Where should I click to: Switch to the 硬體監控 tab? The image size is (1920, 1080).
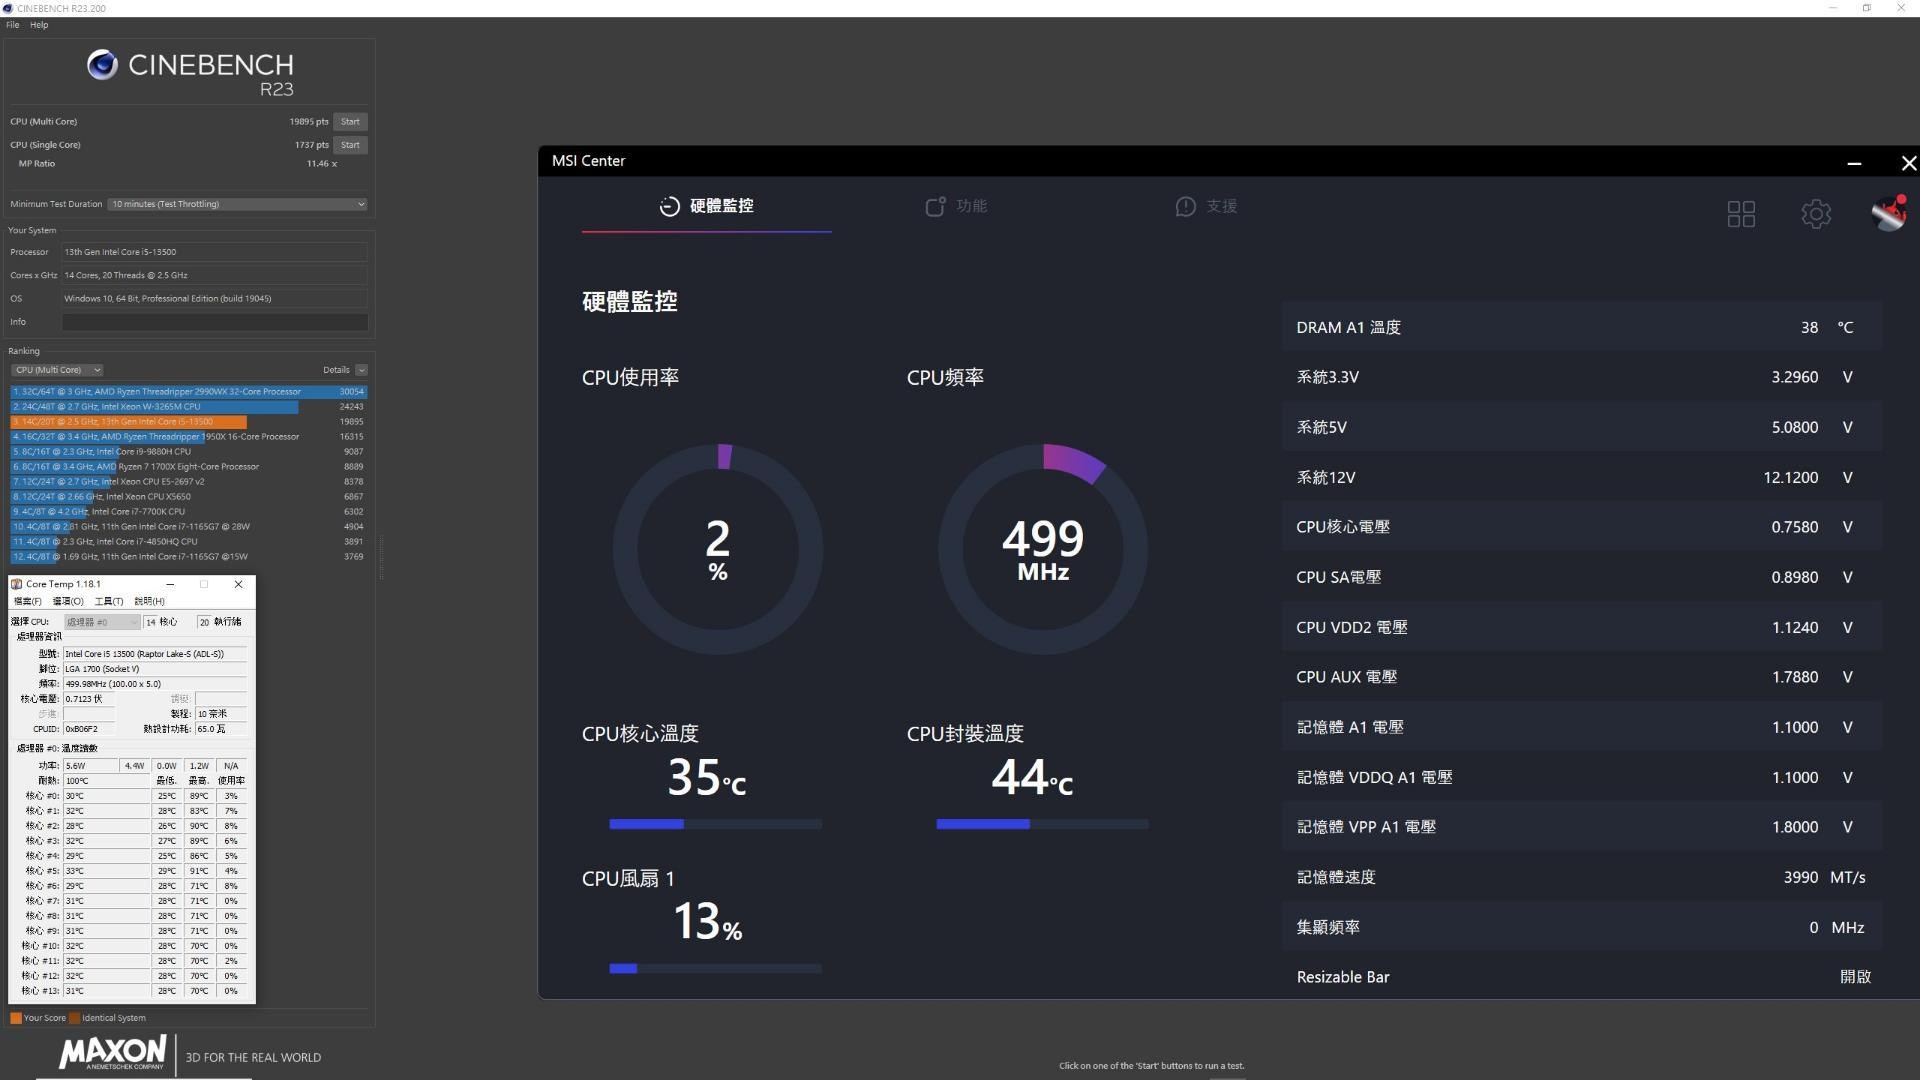[x=706, y=206]
